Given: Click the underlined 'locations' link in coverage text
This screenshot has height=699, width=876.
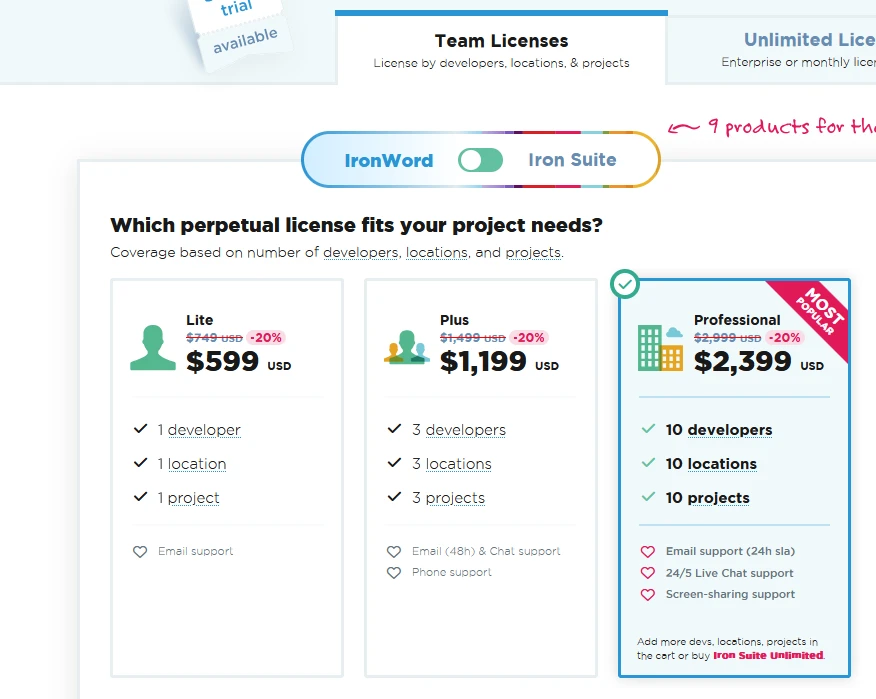Looking at the screenshot, I should pyautogui.click(x=437, y=253).
